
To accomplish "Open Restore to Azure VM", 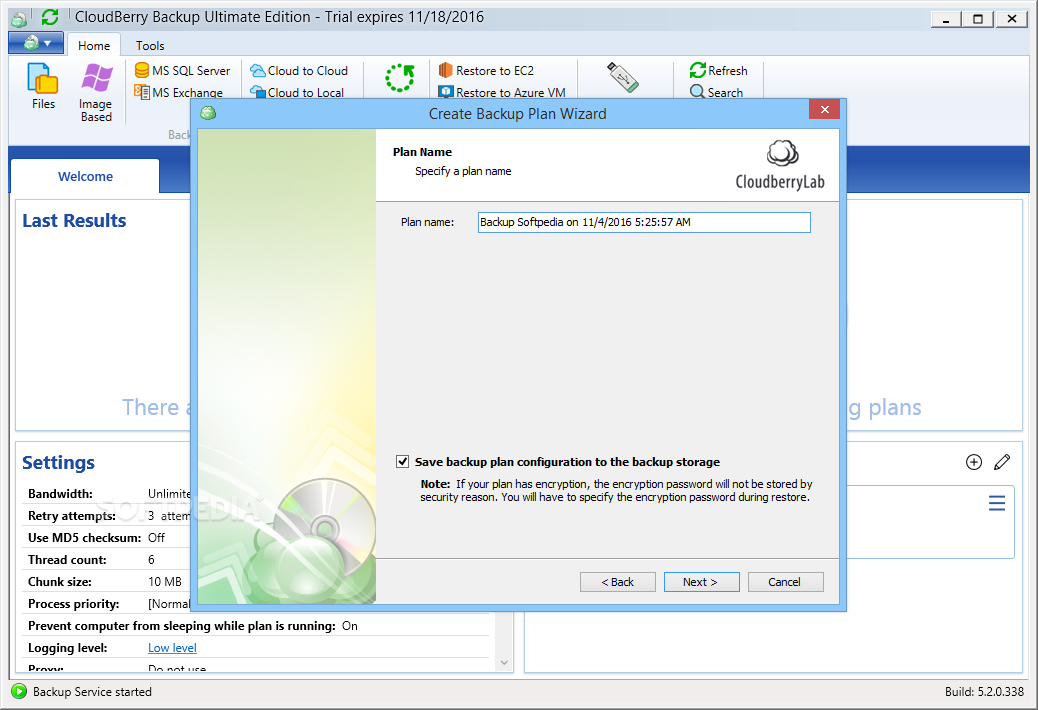I will click(502, 92).
